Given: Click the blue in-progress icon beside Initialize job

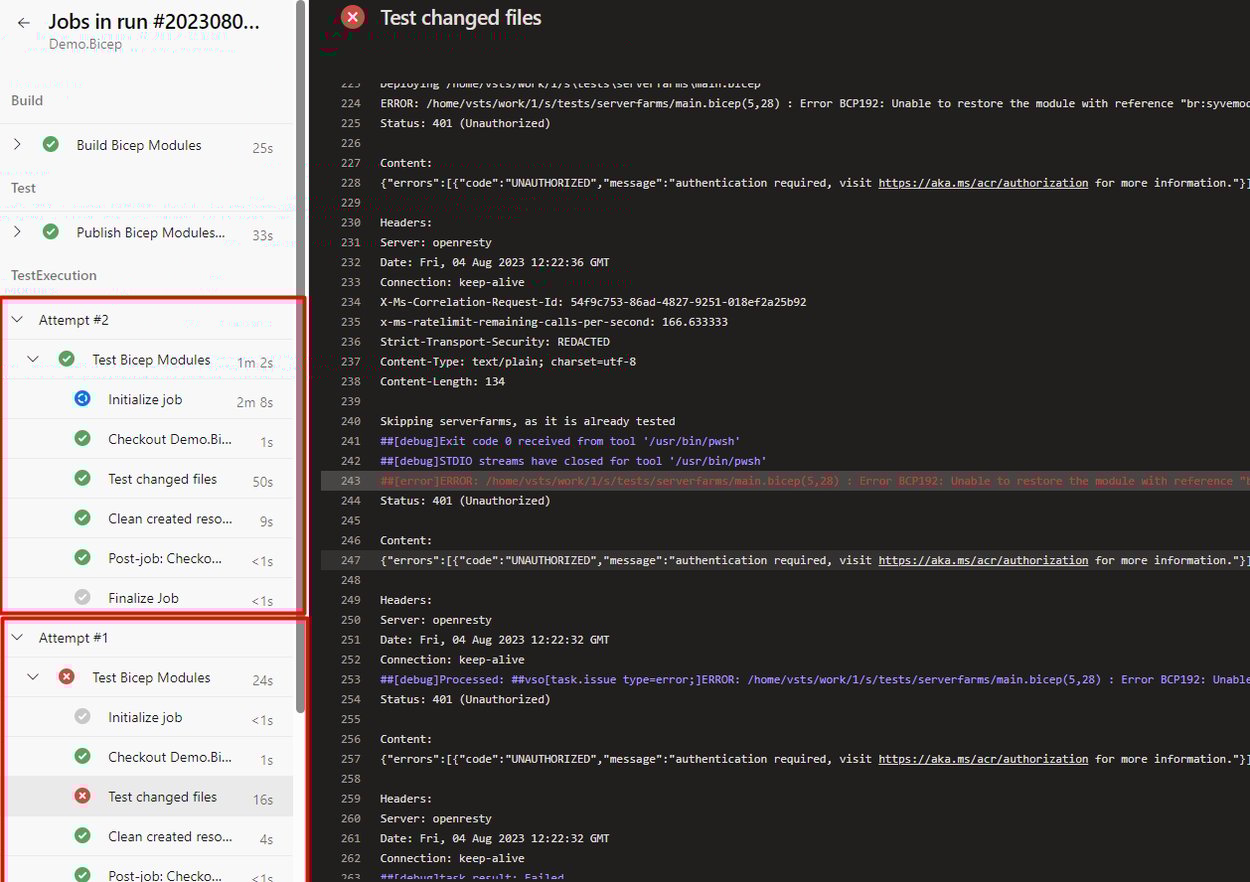Looking at the screenshot, I should coord(82,398).
